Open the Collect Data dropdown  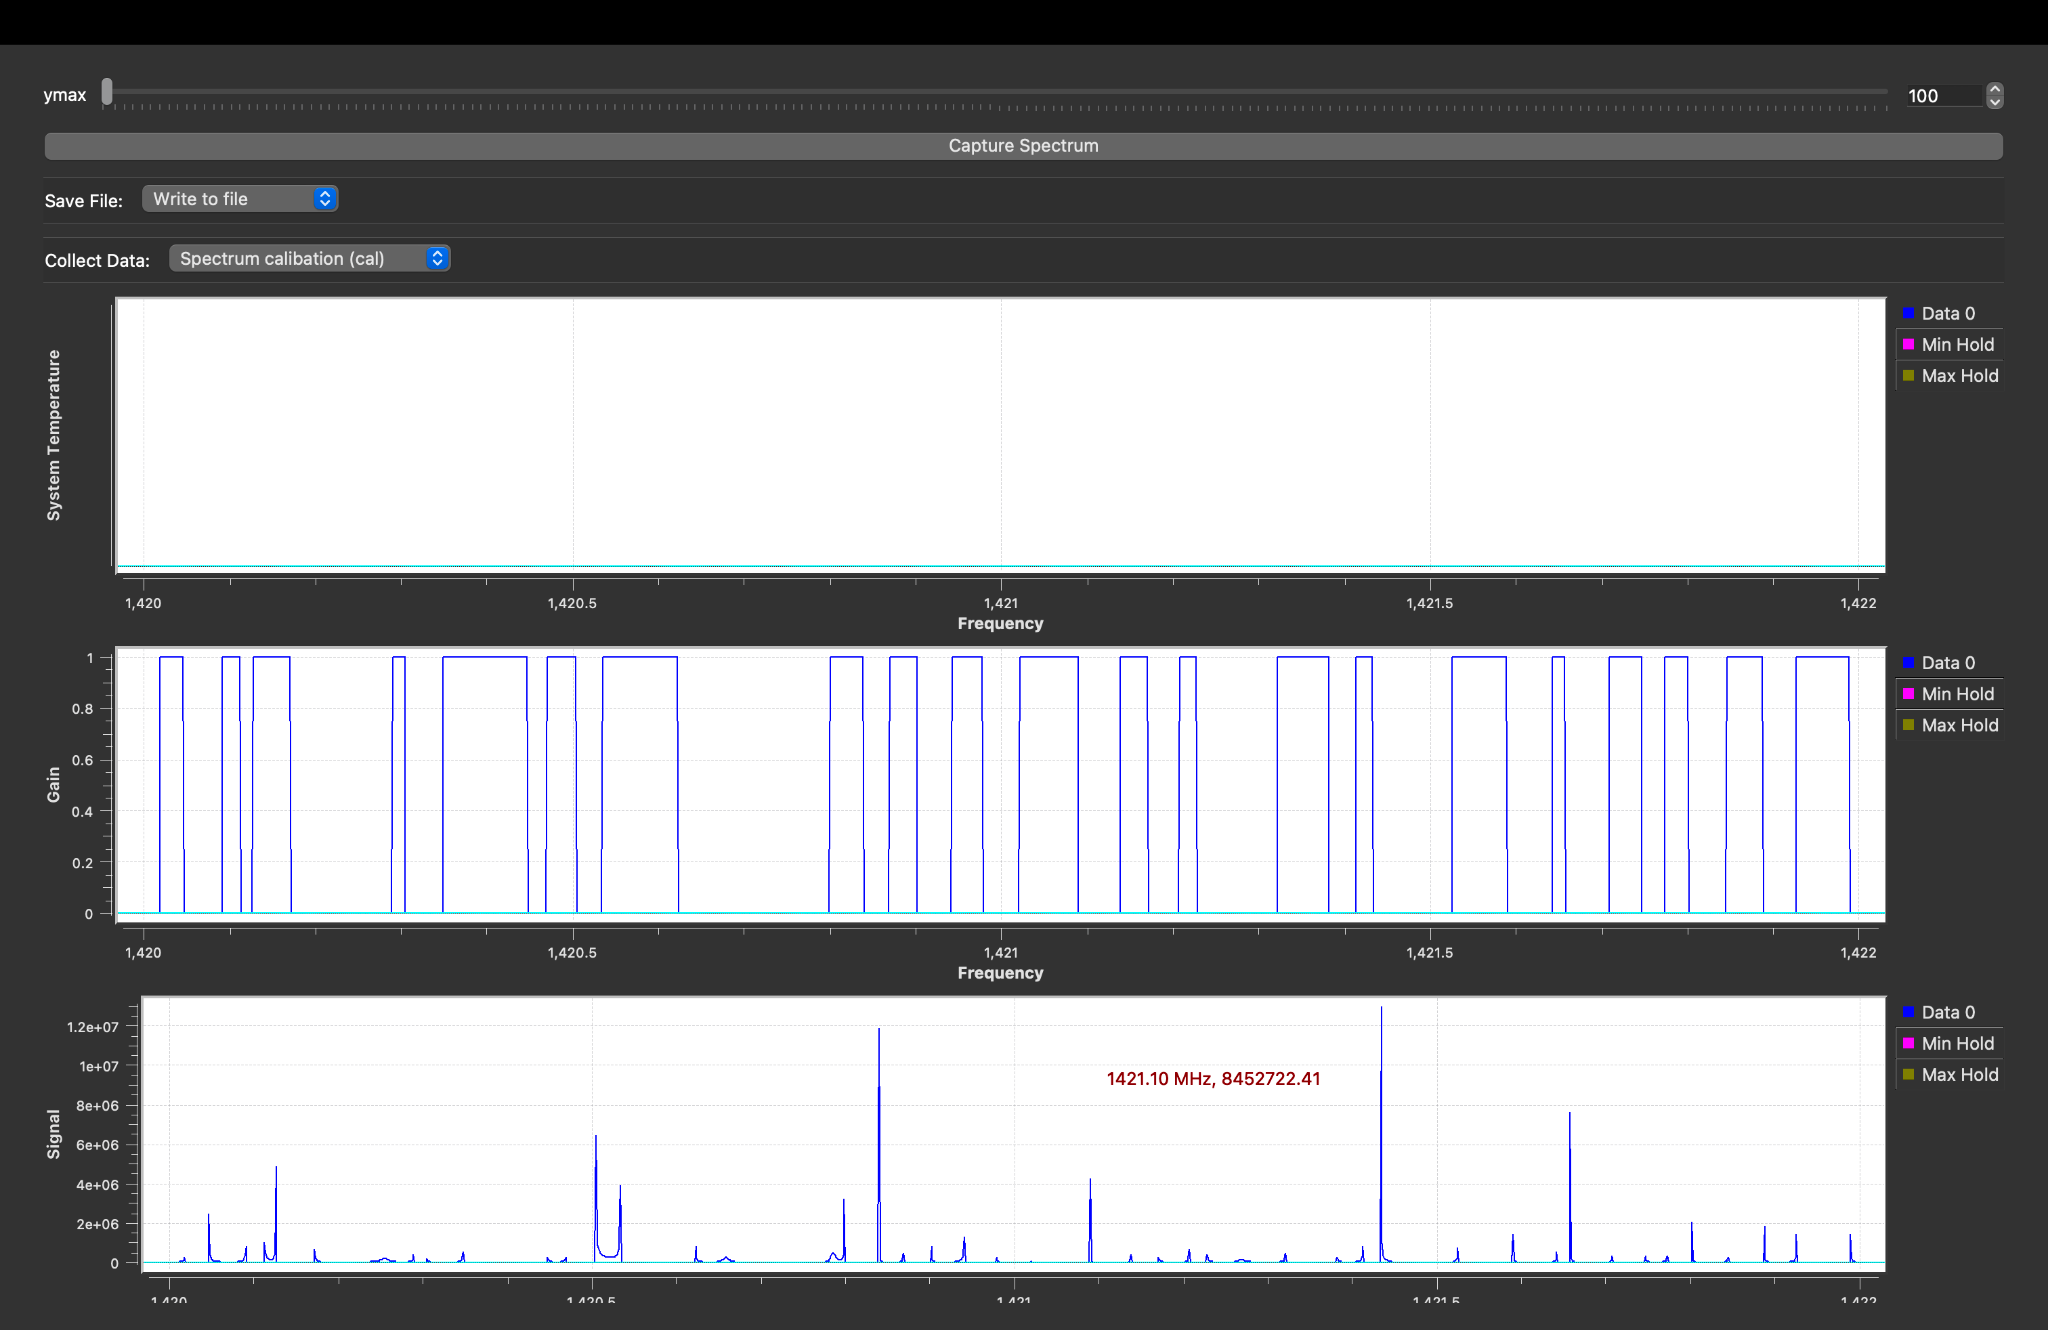(310, 259)
